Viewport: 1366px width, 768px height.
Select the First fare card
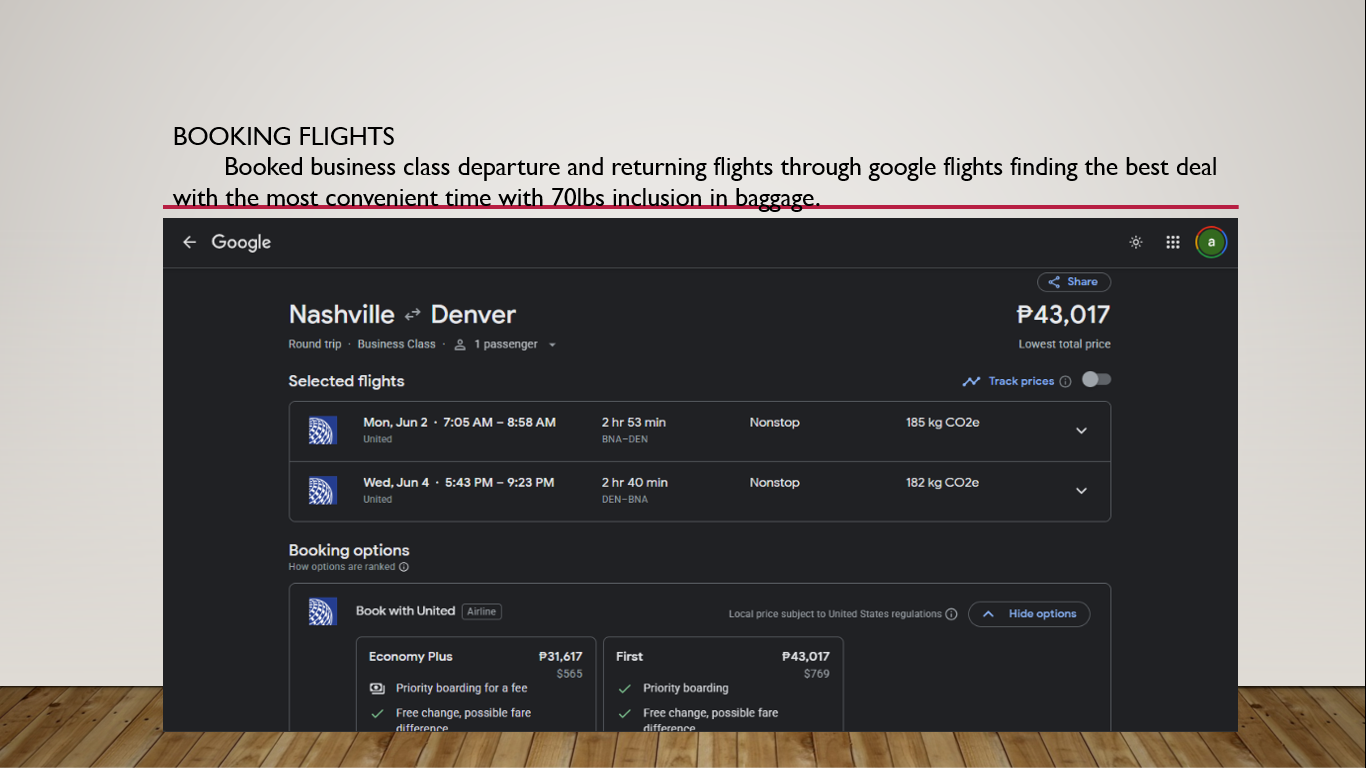(x=722, y=685)
